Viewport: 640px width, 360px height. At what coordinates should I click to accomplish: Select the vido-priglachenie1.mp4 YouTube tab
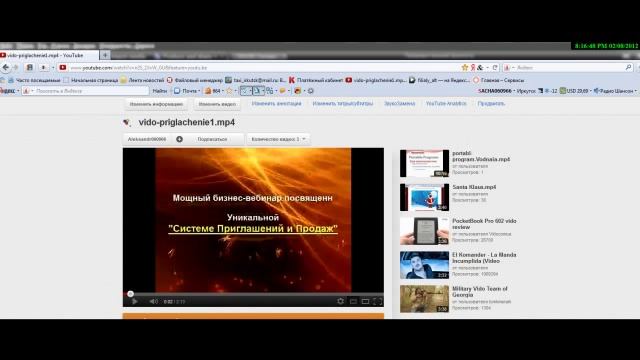click(x=48, y=55)
